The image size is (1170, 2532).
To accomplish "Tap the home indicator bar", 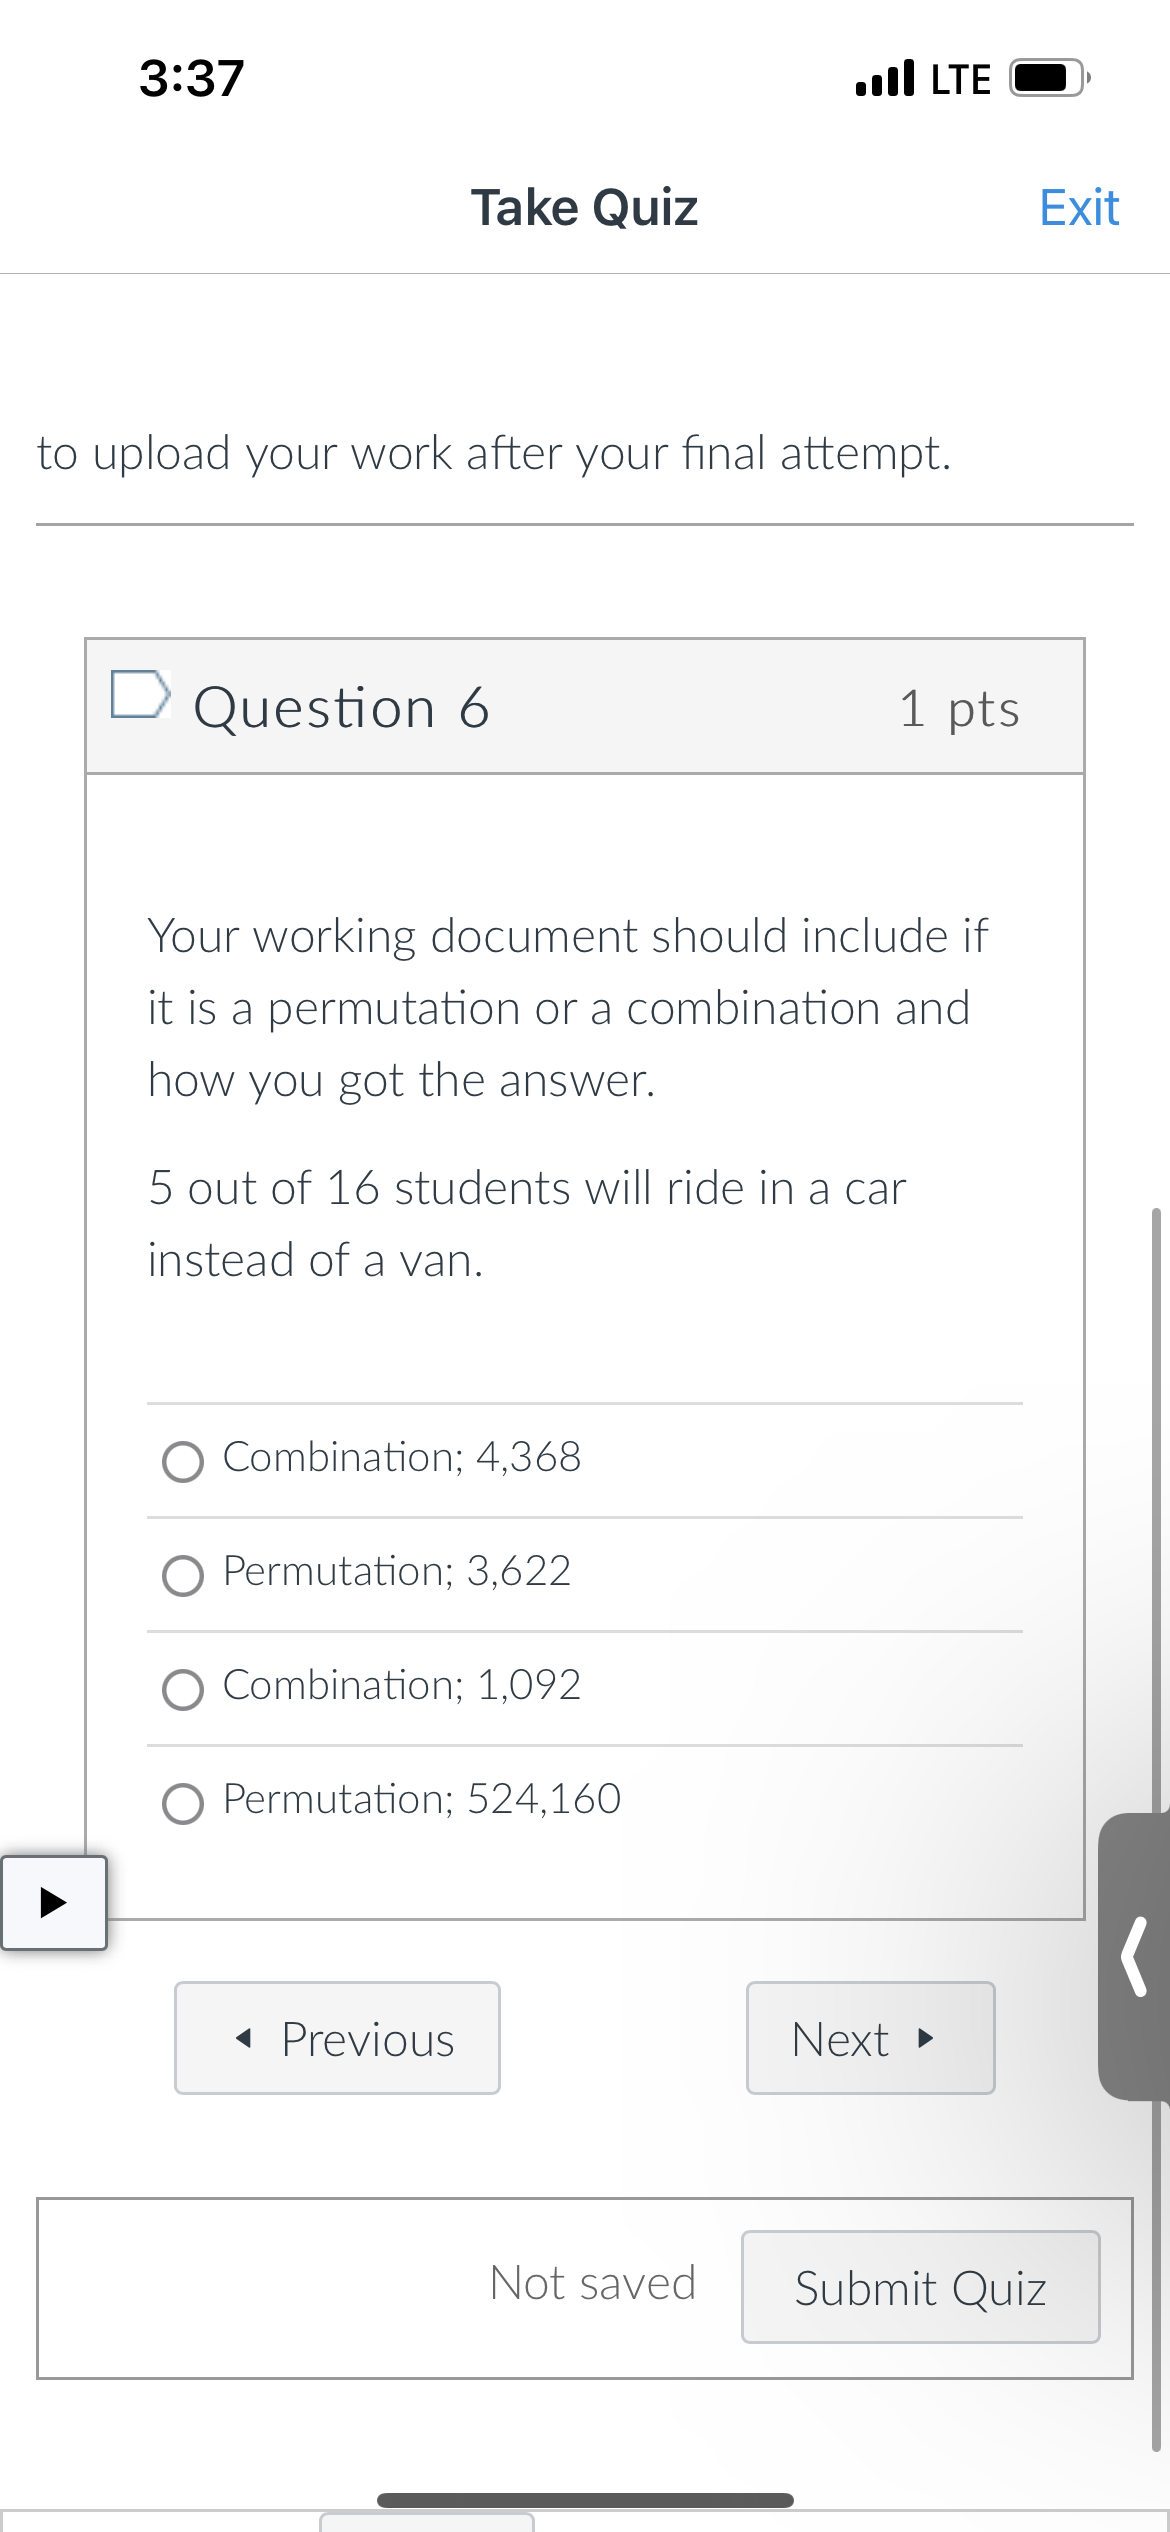I will point(585,2500).
